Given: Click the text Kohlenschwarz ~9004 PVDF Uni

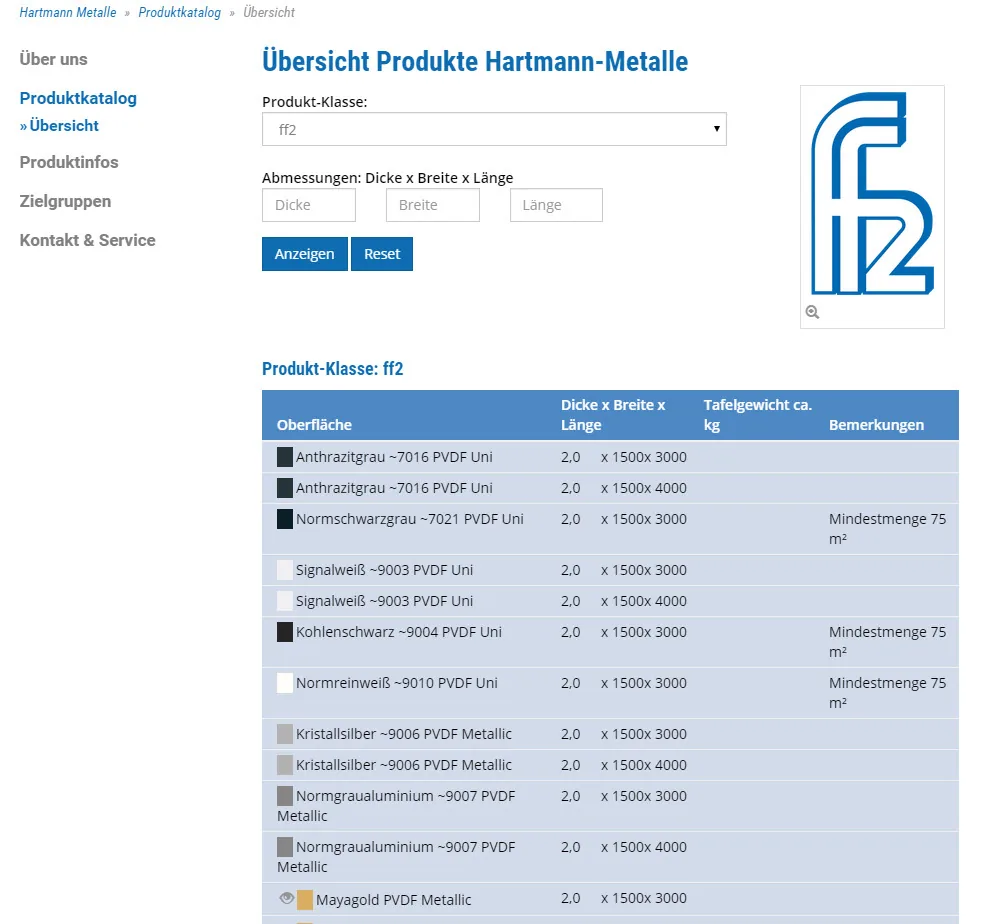Looking at the screenshot, I should coord(399,632).
